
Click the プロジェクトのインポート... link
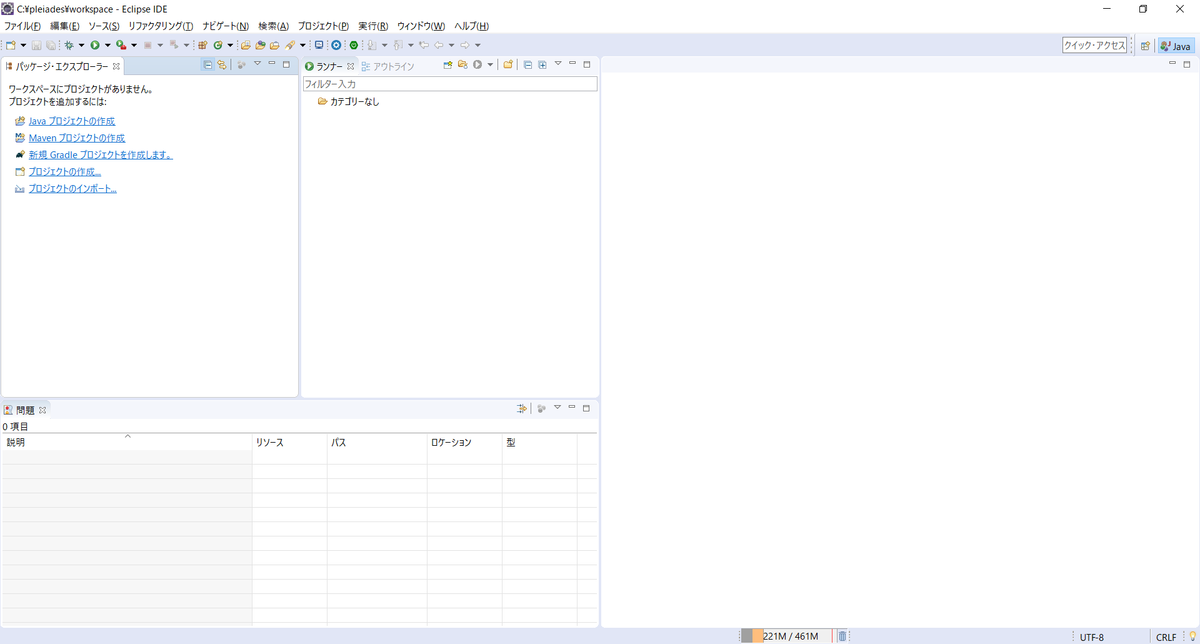pos(73,189)
